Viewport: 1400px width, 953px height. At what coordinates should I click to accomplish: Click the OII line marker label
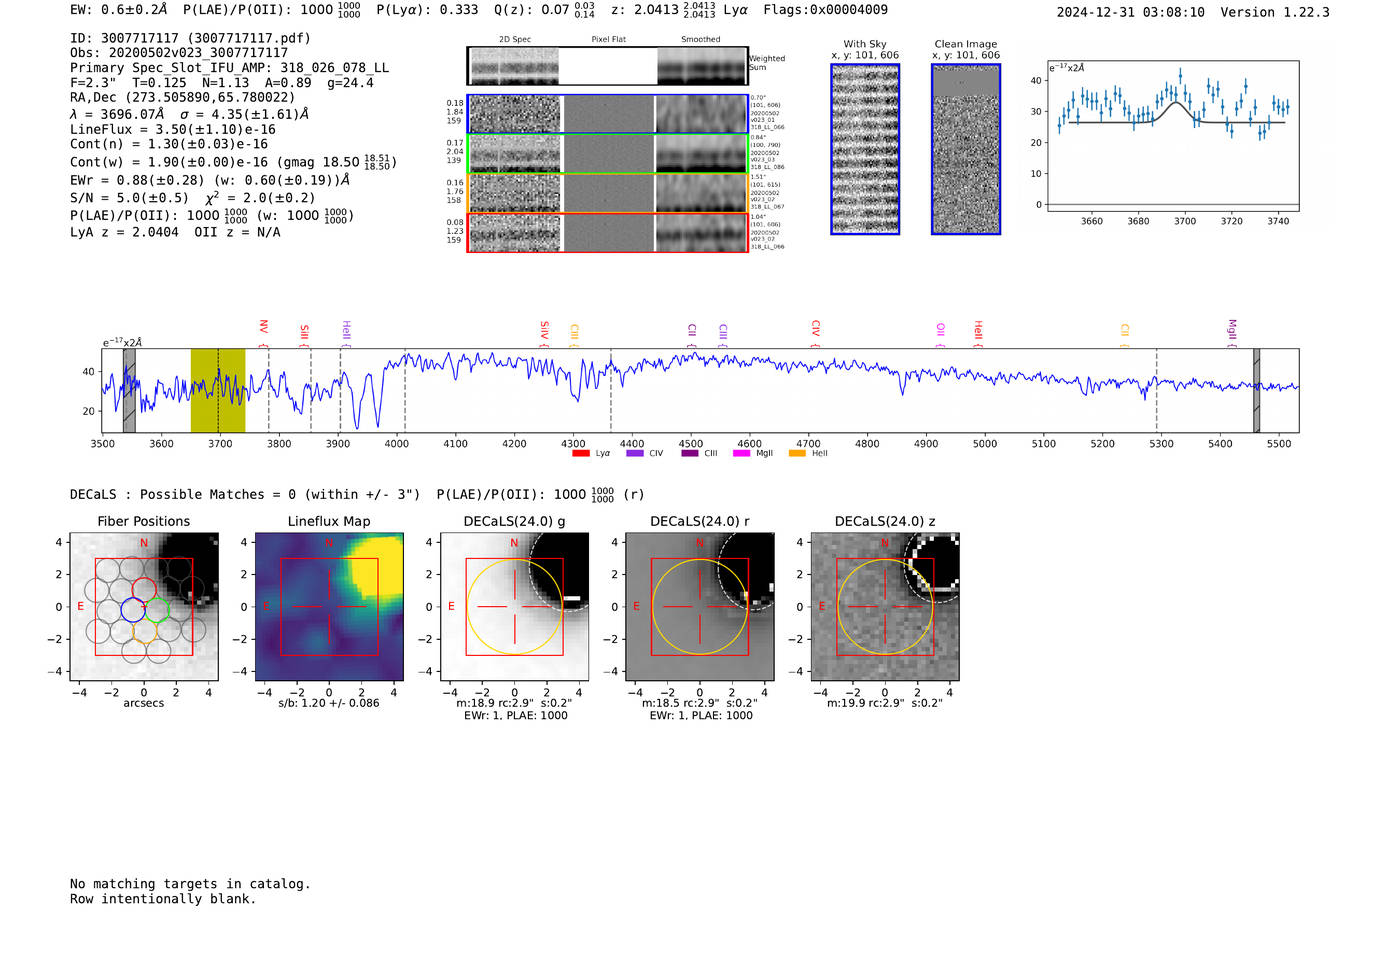(940, 329)
